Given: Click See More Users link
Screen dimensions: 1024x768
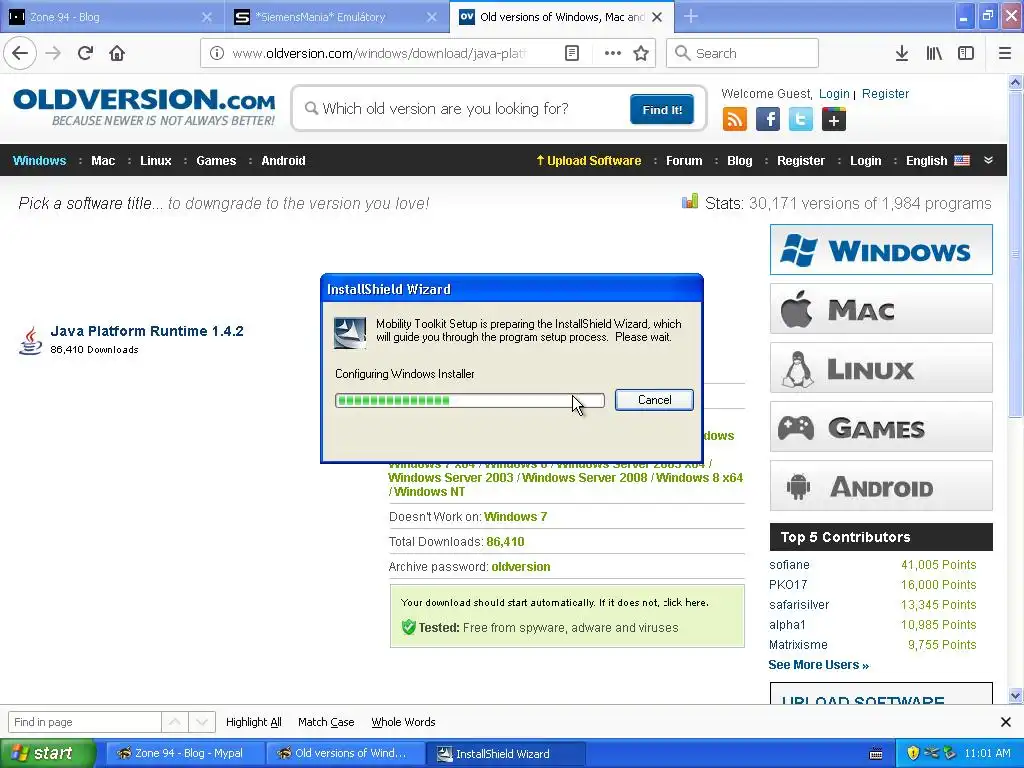Looking at the screenshot, I should 818,665.
